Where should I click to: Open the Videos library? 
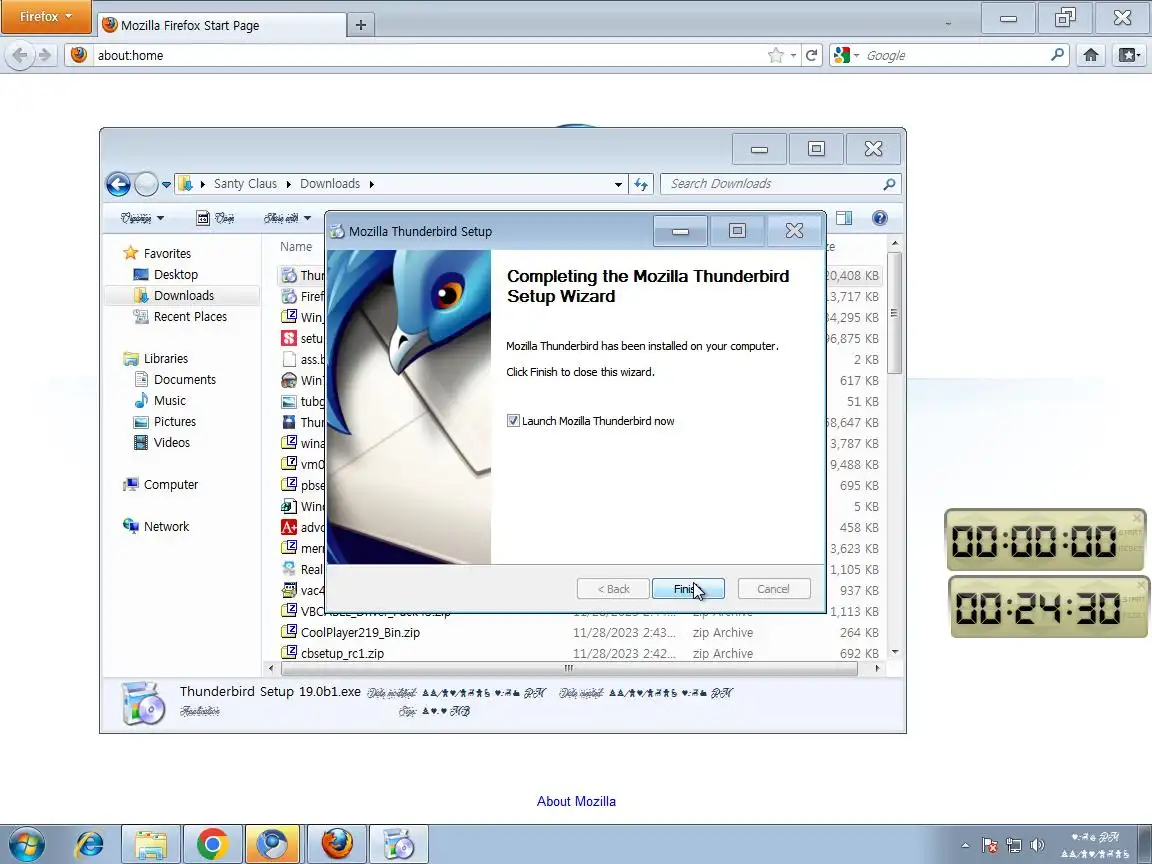pos(172,442)
